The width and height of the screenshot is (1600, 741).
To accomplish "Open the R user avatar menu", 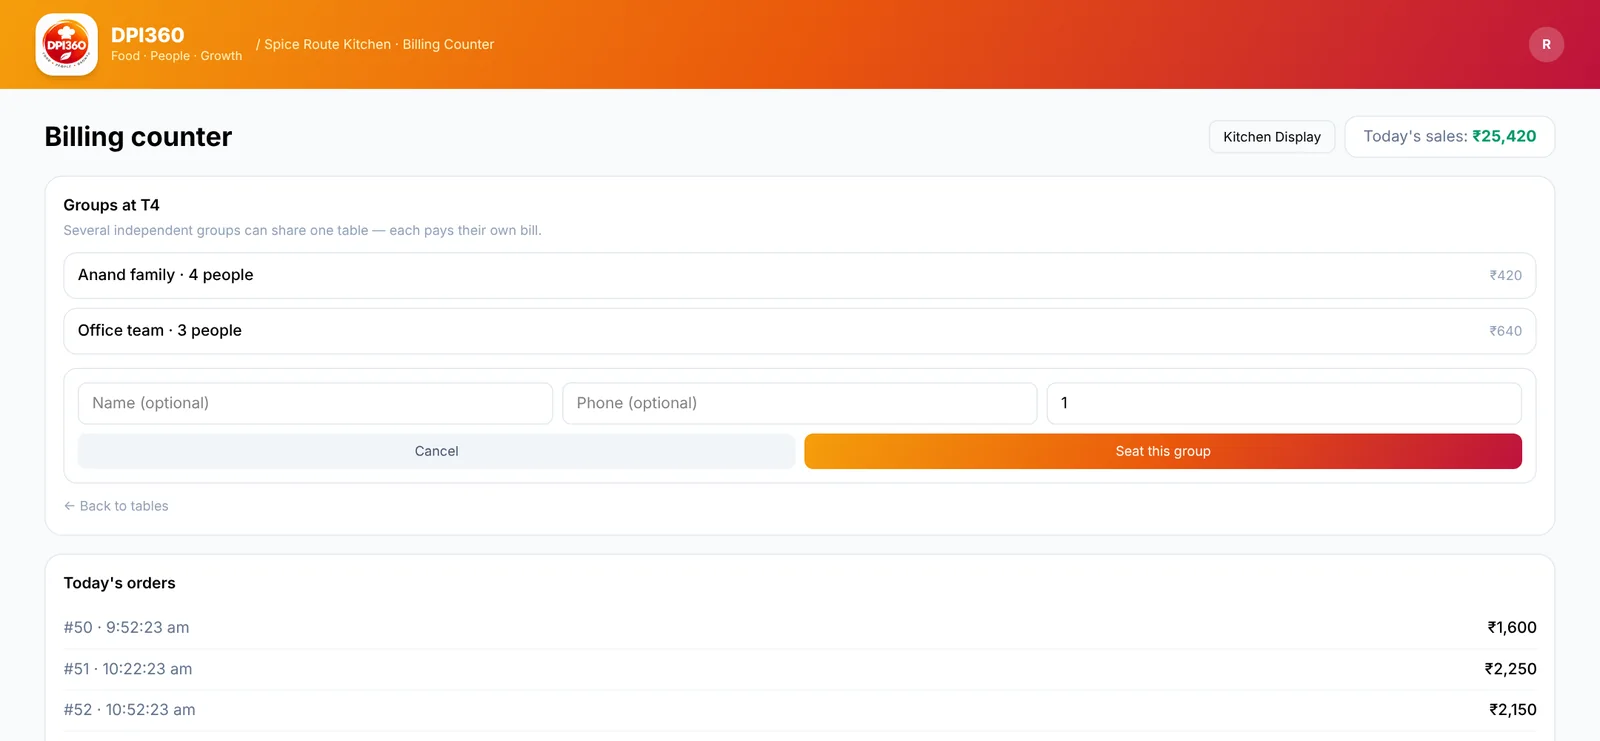I will (x=1546, y=44).
